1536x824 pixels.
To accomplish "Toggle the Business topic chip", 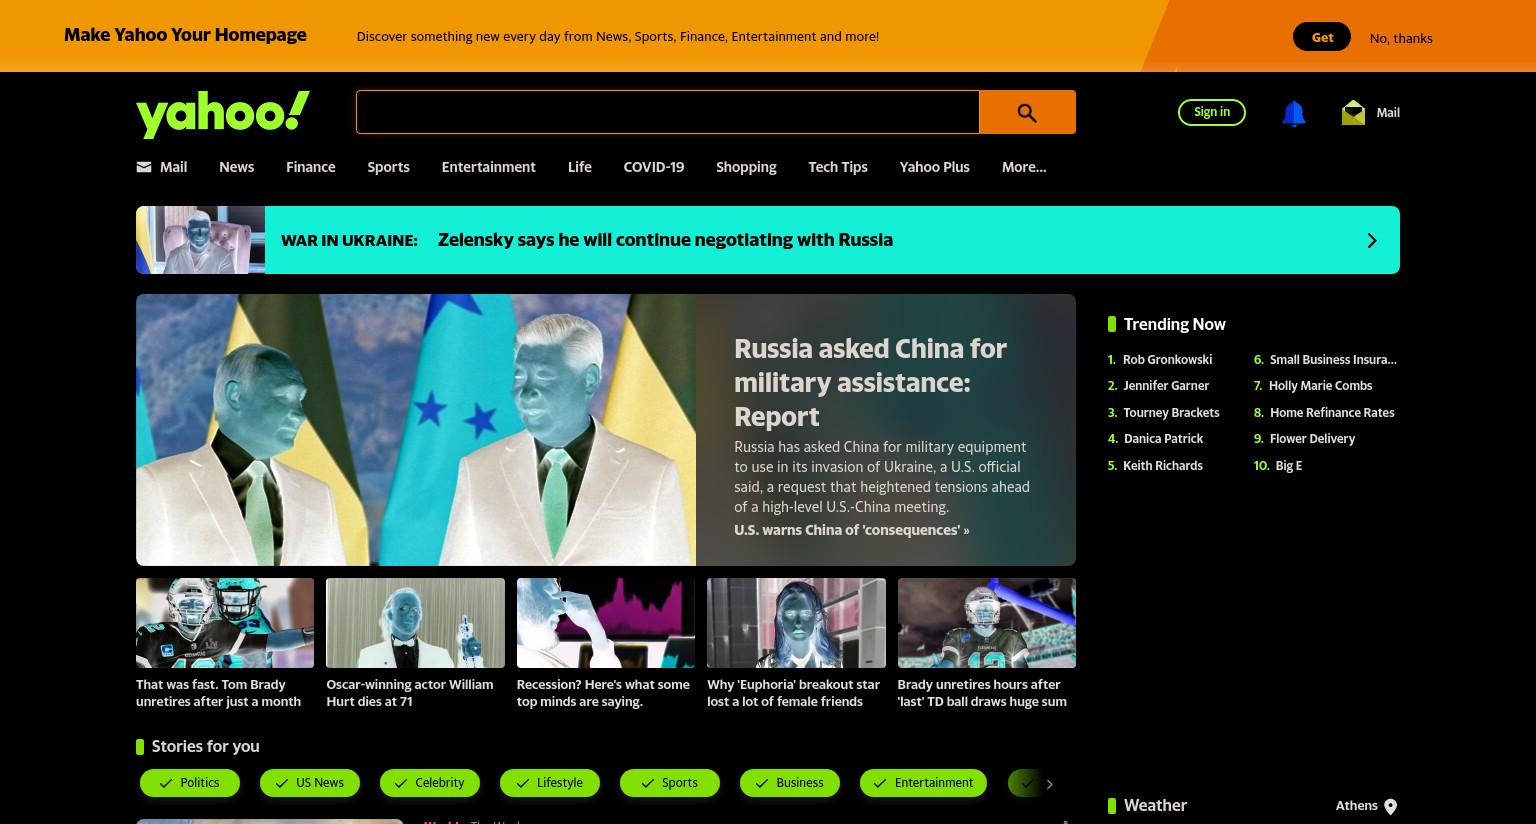I will 790,783.
